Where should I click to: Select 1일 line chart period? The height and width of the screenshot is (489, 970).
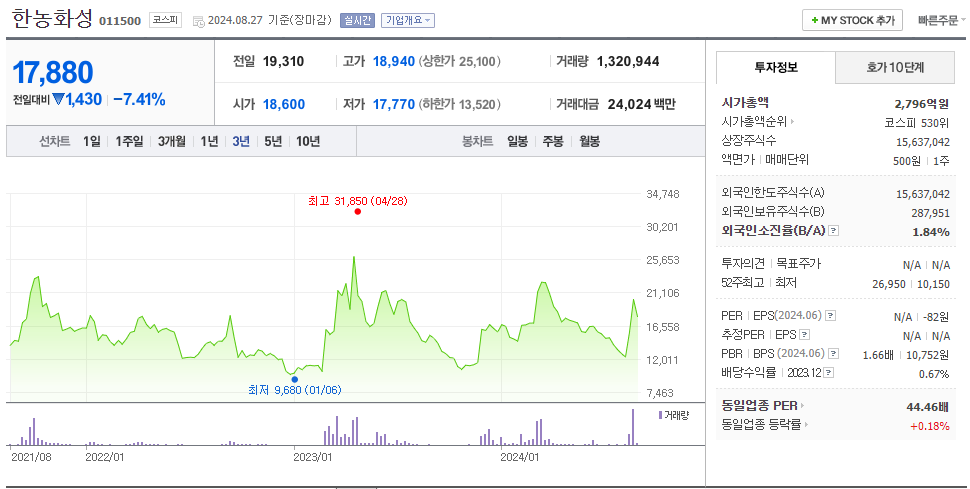[92, 142]
